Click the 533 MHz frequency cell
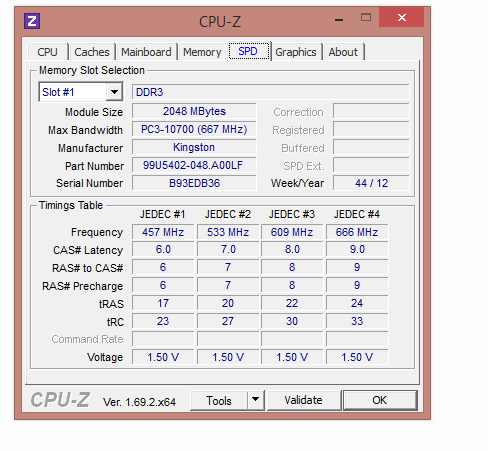 pyautogui.click(x=228, y=232)
